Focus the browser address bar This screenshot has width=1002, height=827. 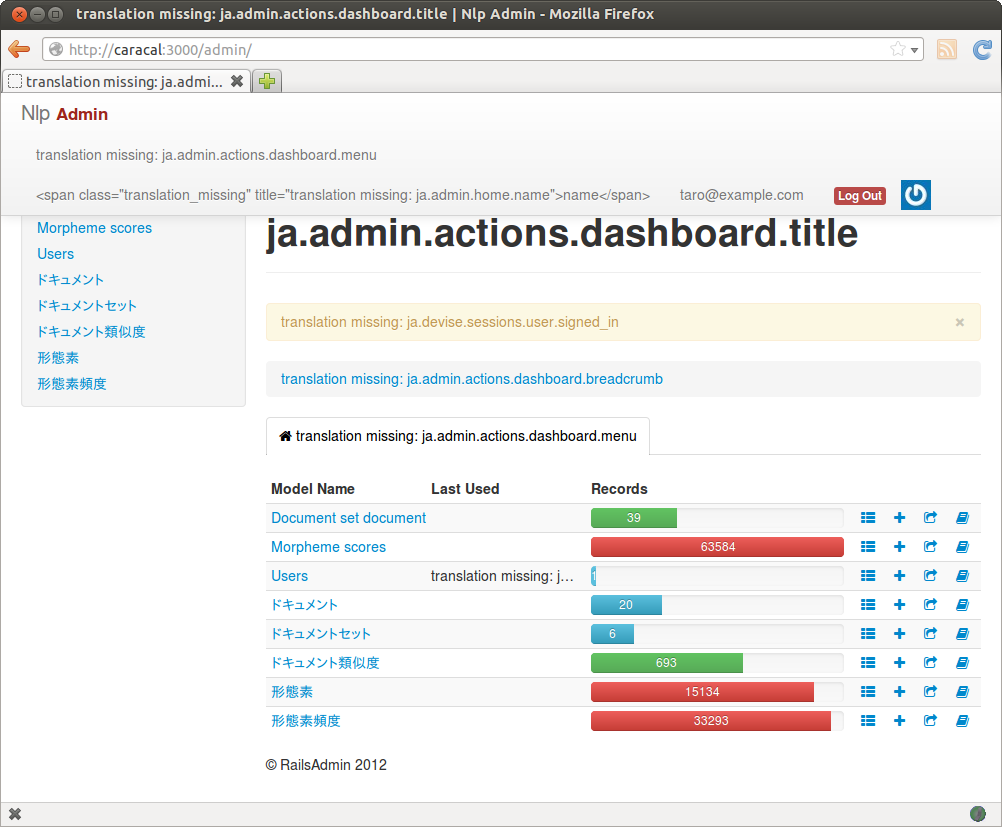(470, 49)
